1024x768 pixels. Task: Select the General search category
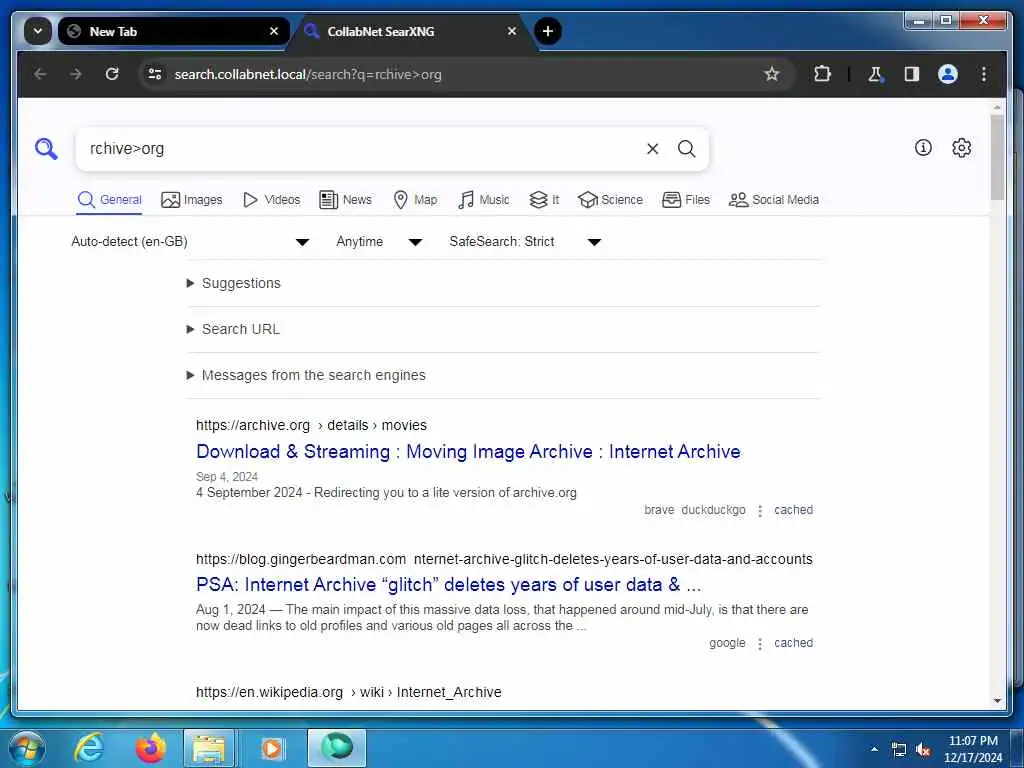(109, 199)
